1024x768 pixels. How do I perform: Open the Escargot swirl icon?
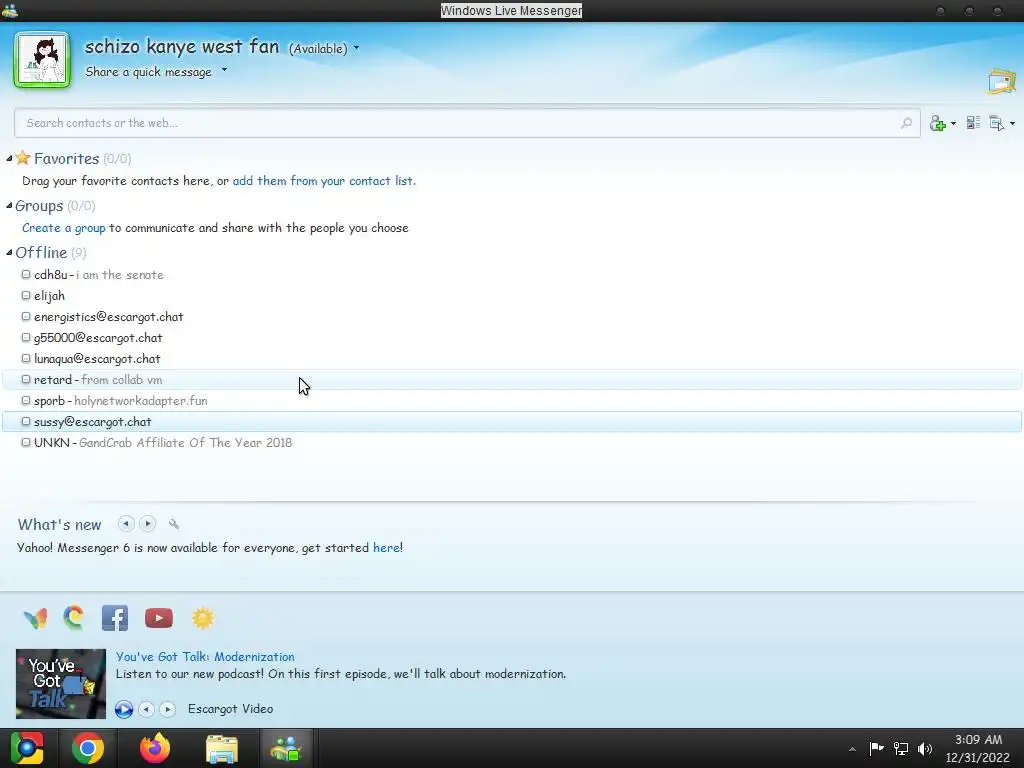(x=74, y=617)
